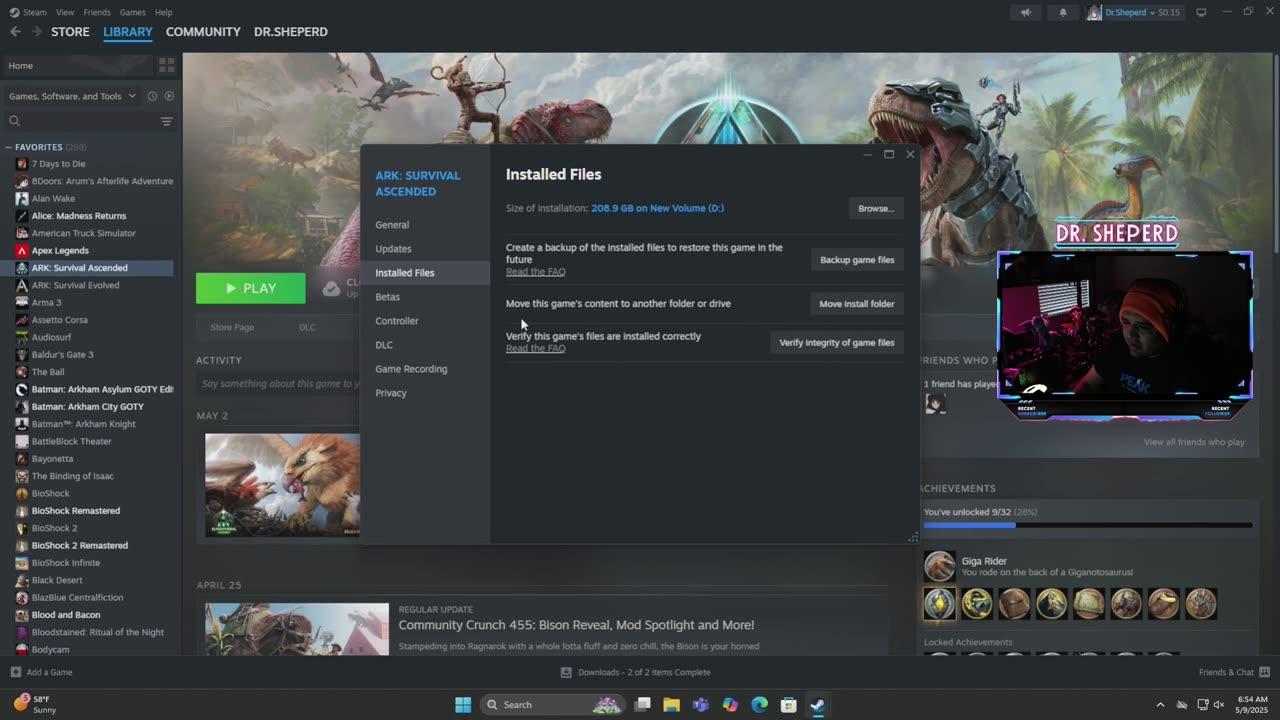Click the taskbar Search box
Image resolution: width=1280 pixels, height=720 pixels.
point(552,705)
